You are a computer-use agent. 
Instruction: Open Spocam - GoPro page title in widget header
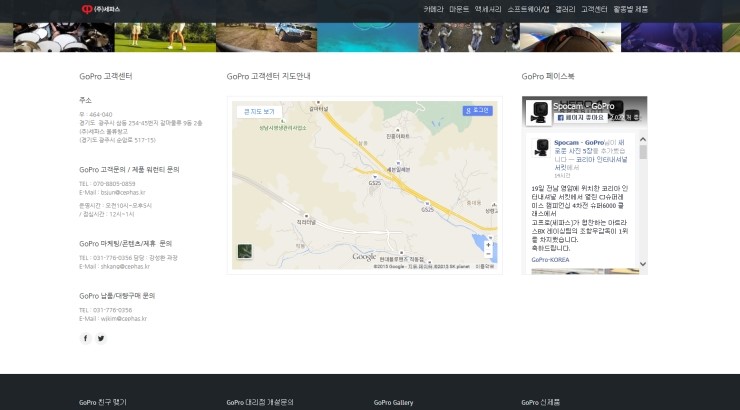coord(584,106)
